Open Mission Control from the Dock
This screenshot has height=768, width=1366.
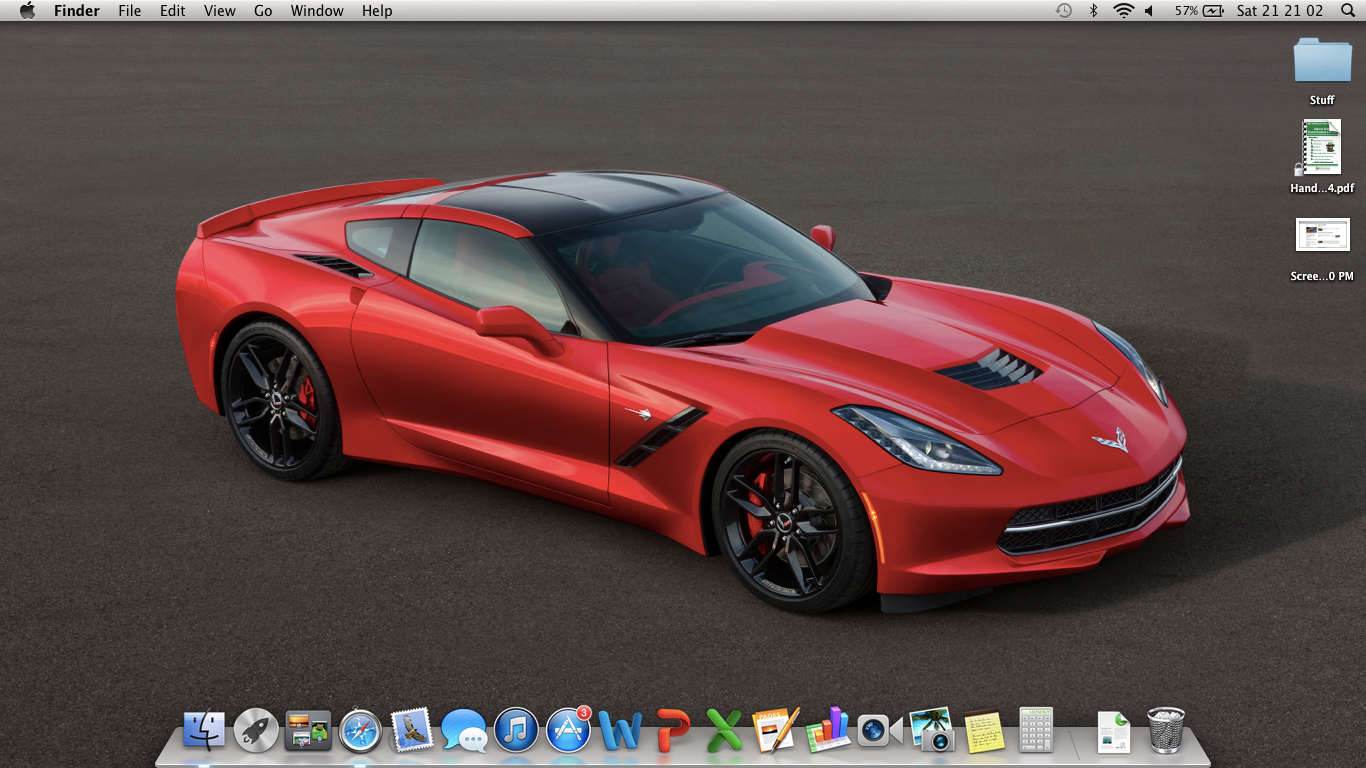tap(308, 730)
